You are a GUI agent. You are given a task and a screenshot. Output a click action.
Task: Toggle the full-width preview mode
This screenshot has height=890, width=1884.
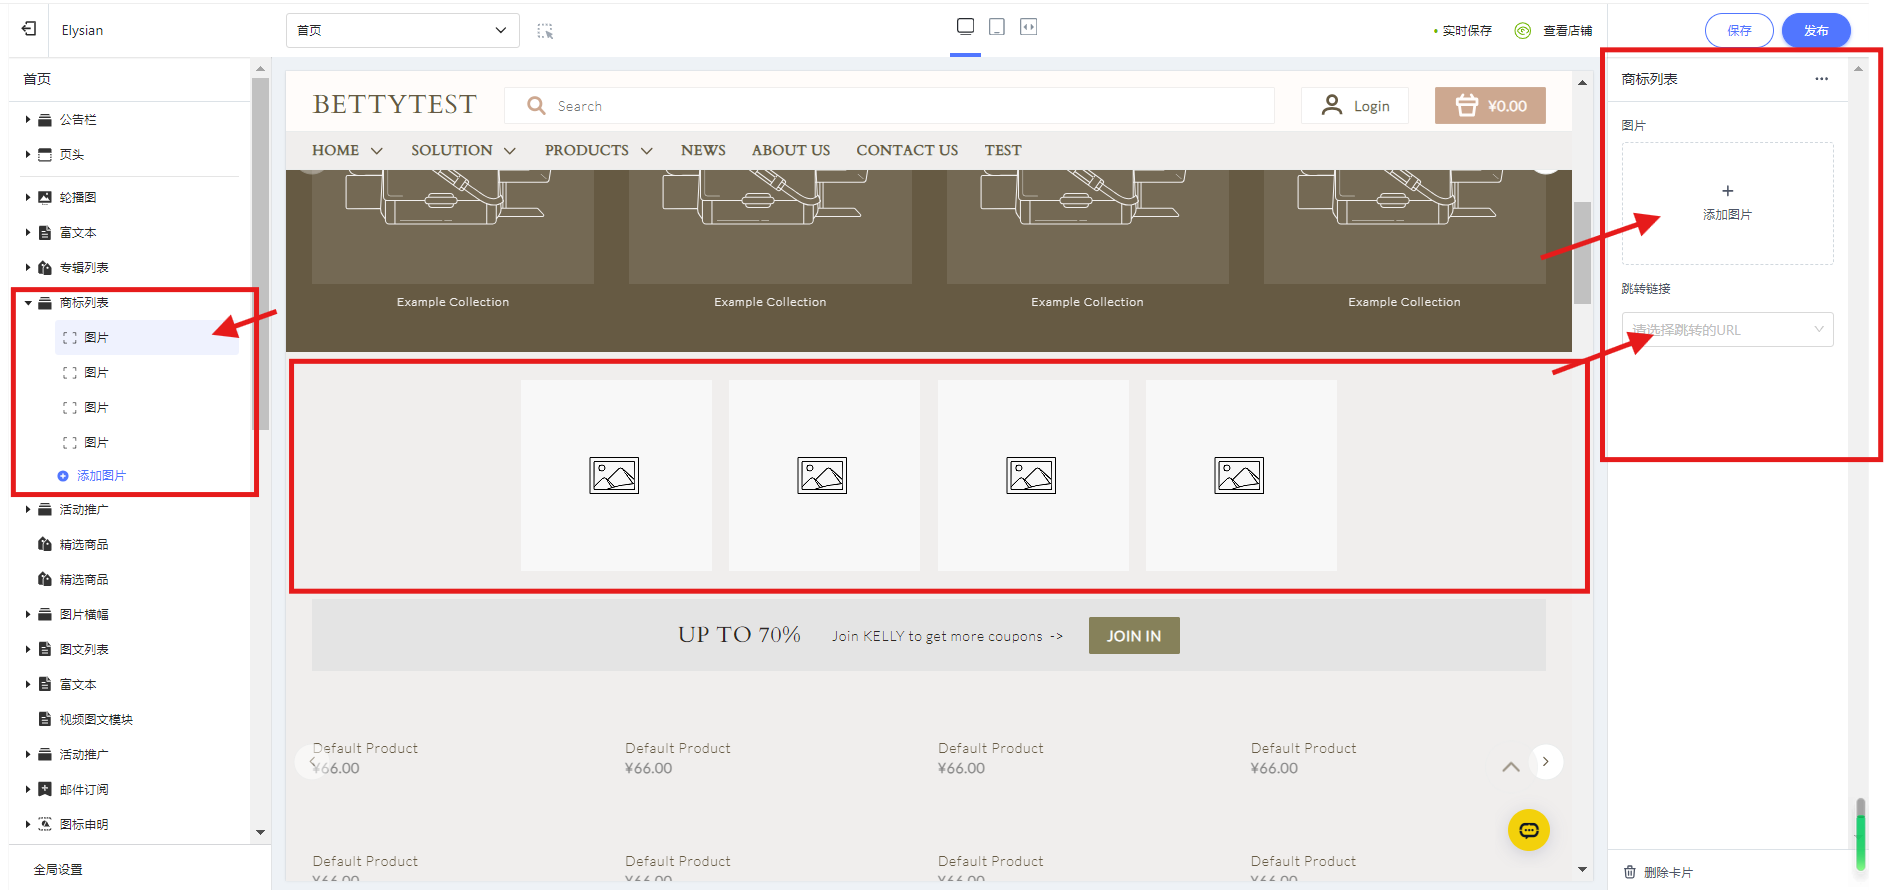click(1028, 27)
